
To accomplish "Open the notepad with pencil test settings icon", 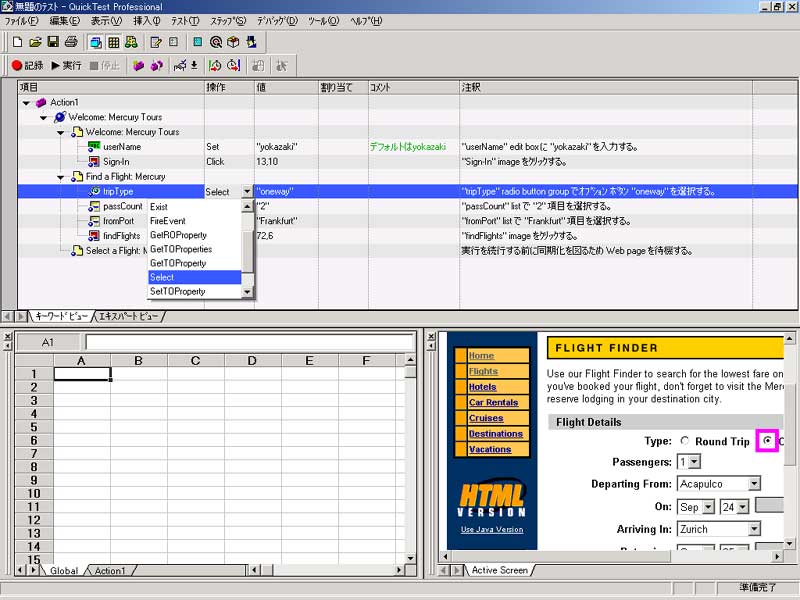I will coord(156,42).
